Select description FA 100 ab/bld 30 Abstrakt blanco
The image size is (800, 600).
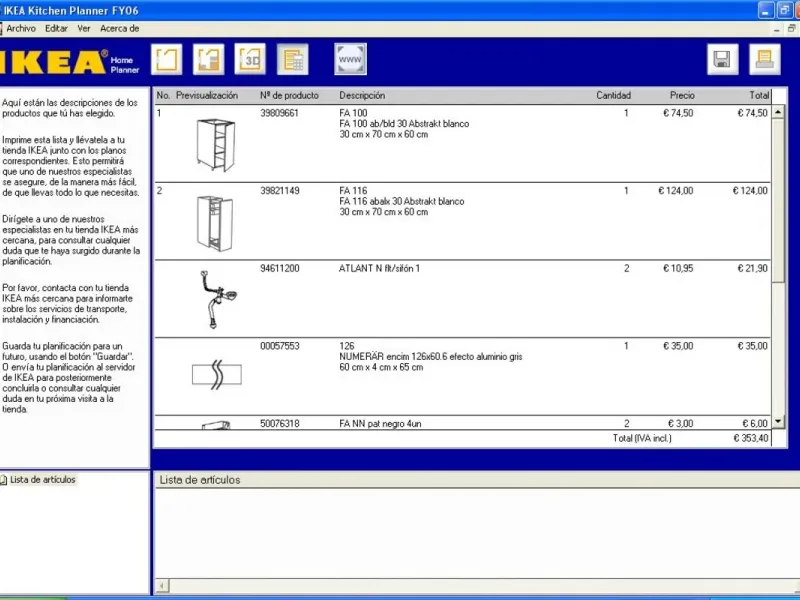coord(404,124)
